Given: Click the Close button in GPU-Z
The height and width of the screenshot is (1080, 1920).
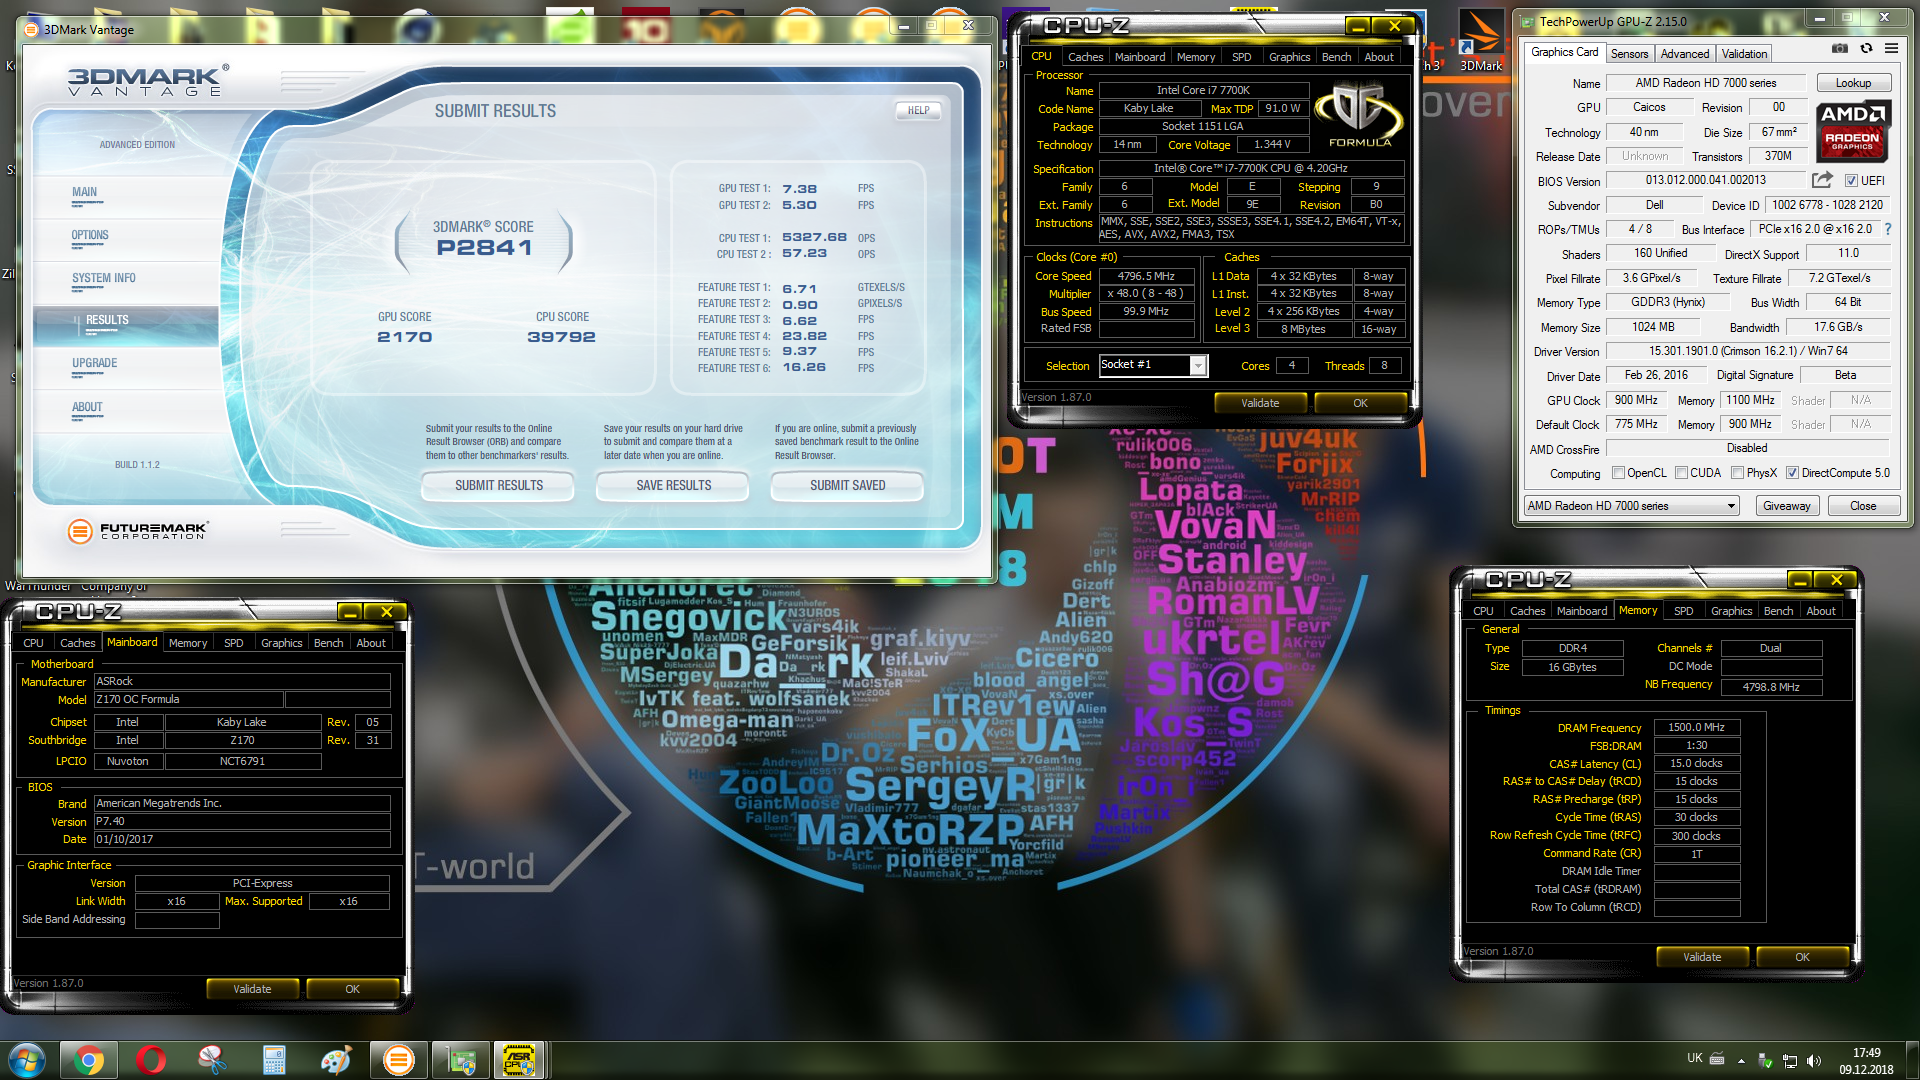Looking at the screenshot, I should coord(1862,506).
